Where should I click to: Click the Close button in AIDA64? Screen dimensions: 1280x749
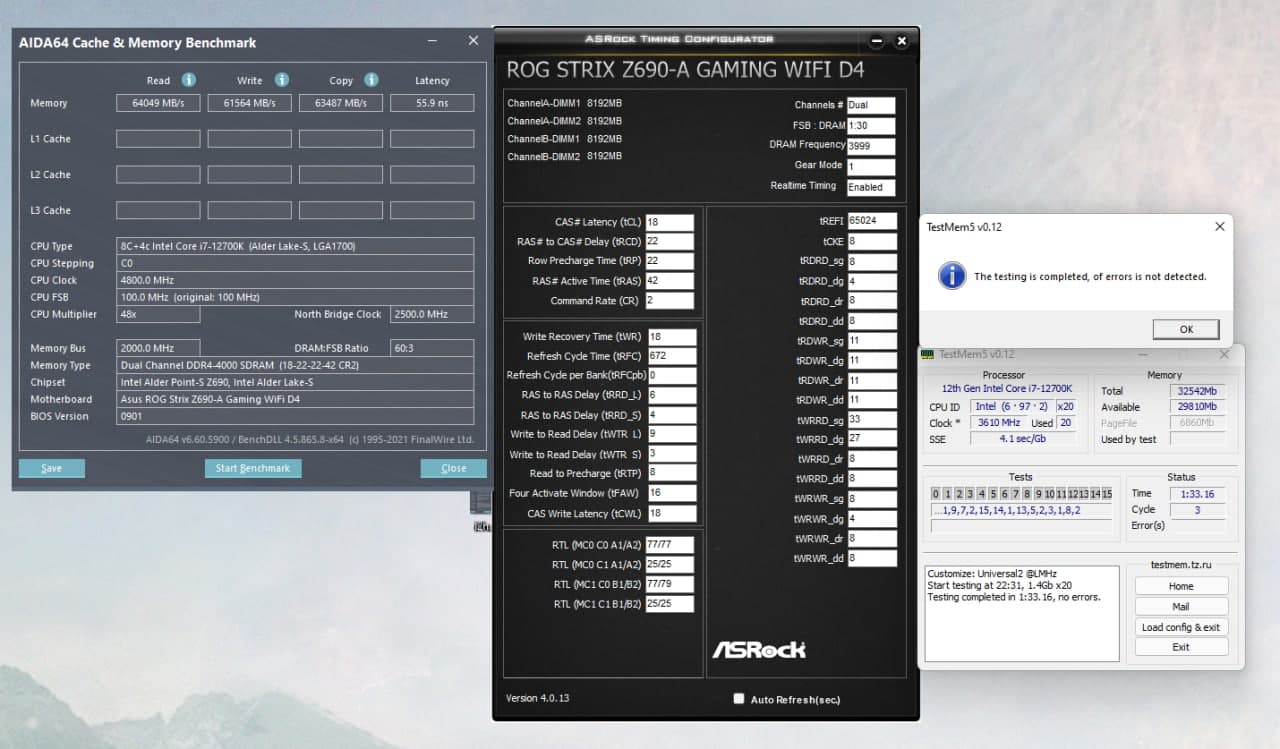pyautogui.click(x=453, y=468)
